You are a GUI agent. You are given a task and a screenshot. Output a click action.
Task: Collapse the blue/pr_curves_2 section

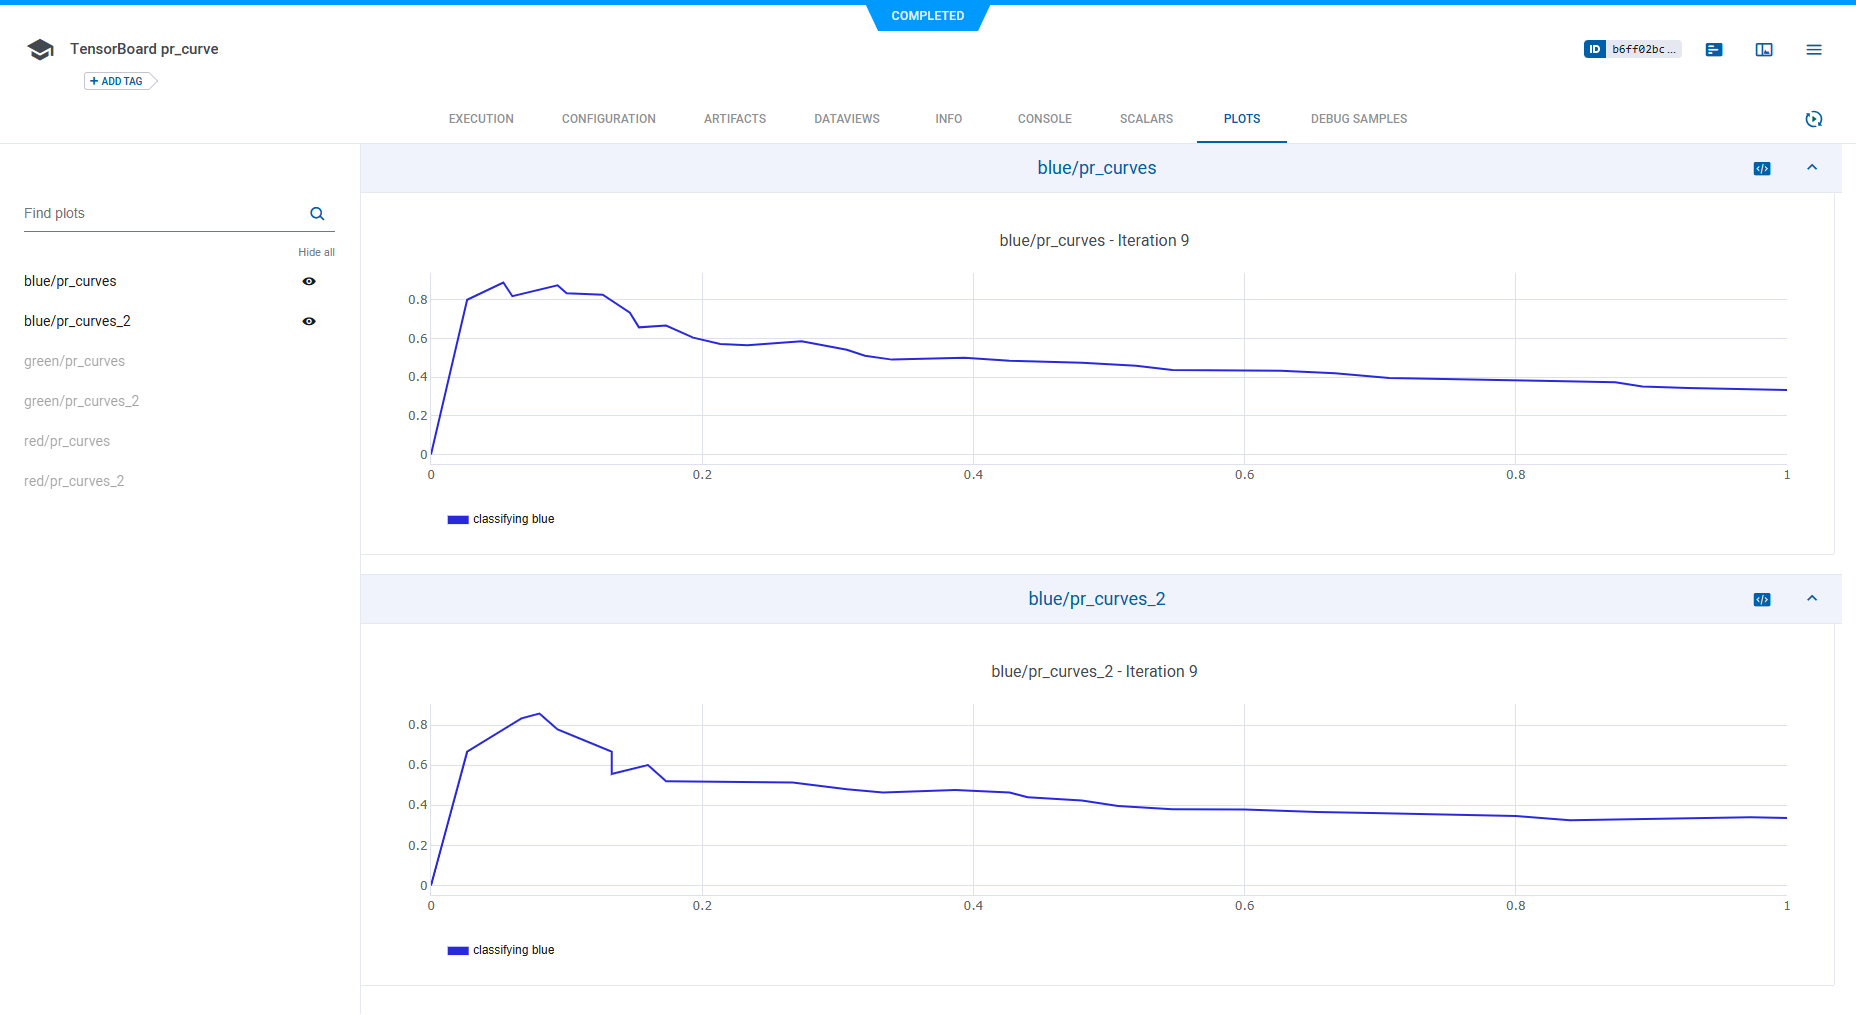pyautogui.click(x=1812, y=599)
